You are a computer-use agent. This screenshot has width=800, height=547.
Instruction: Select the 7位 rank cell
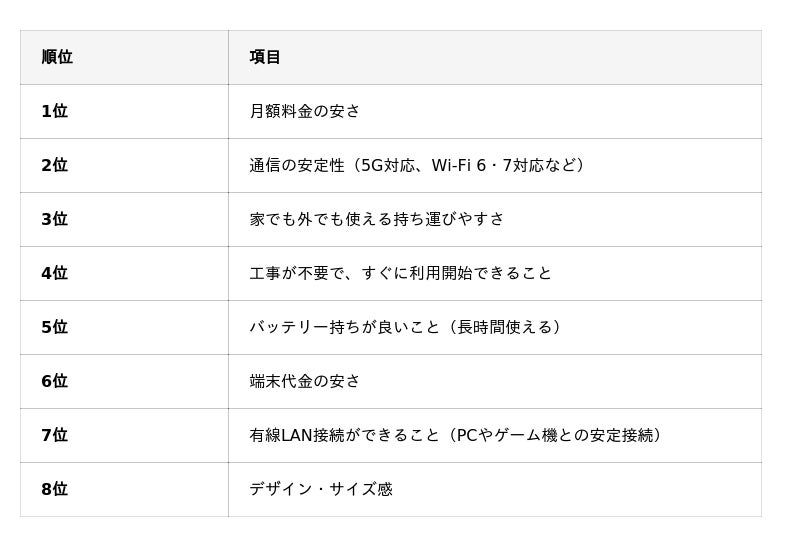[54, 435]
